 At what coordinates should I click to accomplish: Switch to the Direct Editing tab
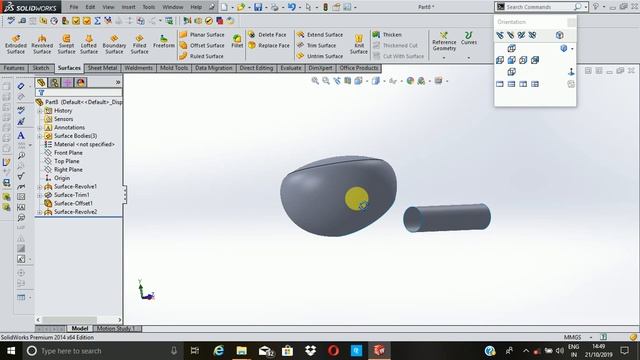point(256,68)
